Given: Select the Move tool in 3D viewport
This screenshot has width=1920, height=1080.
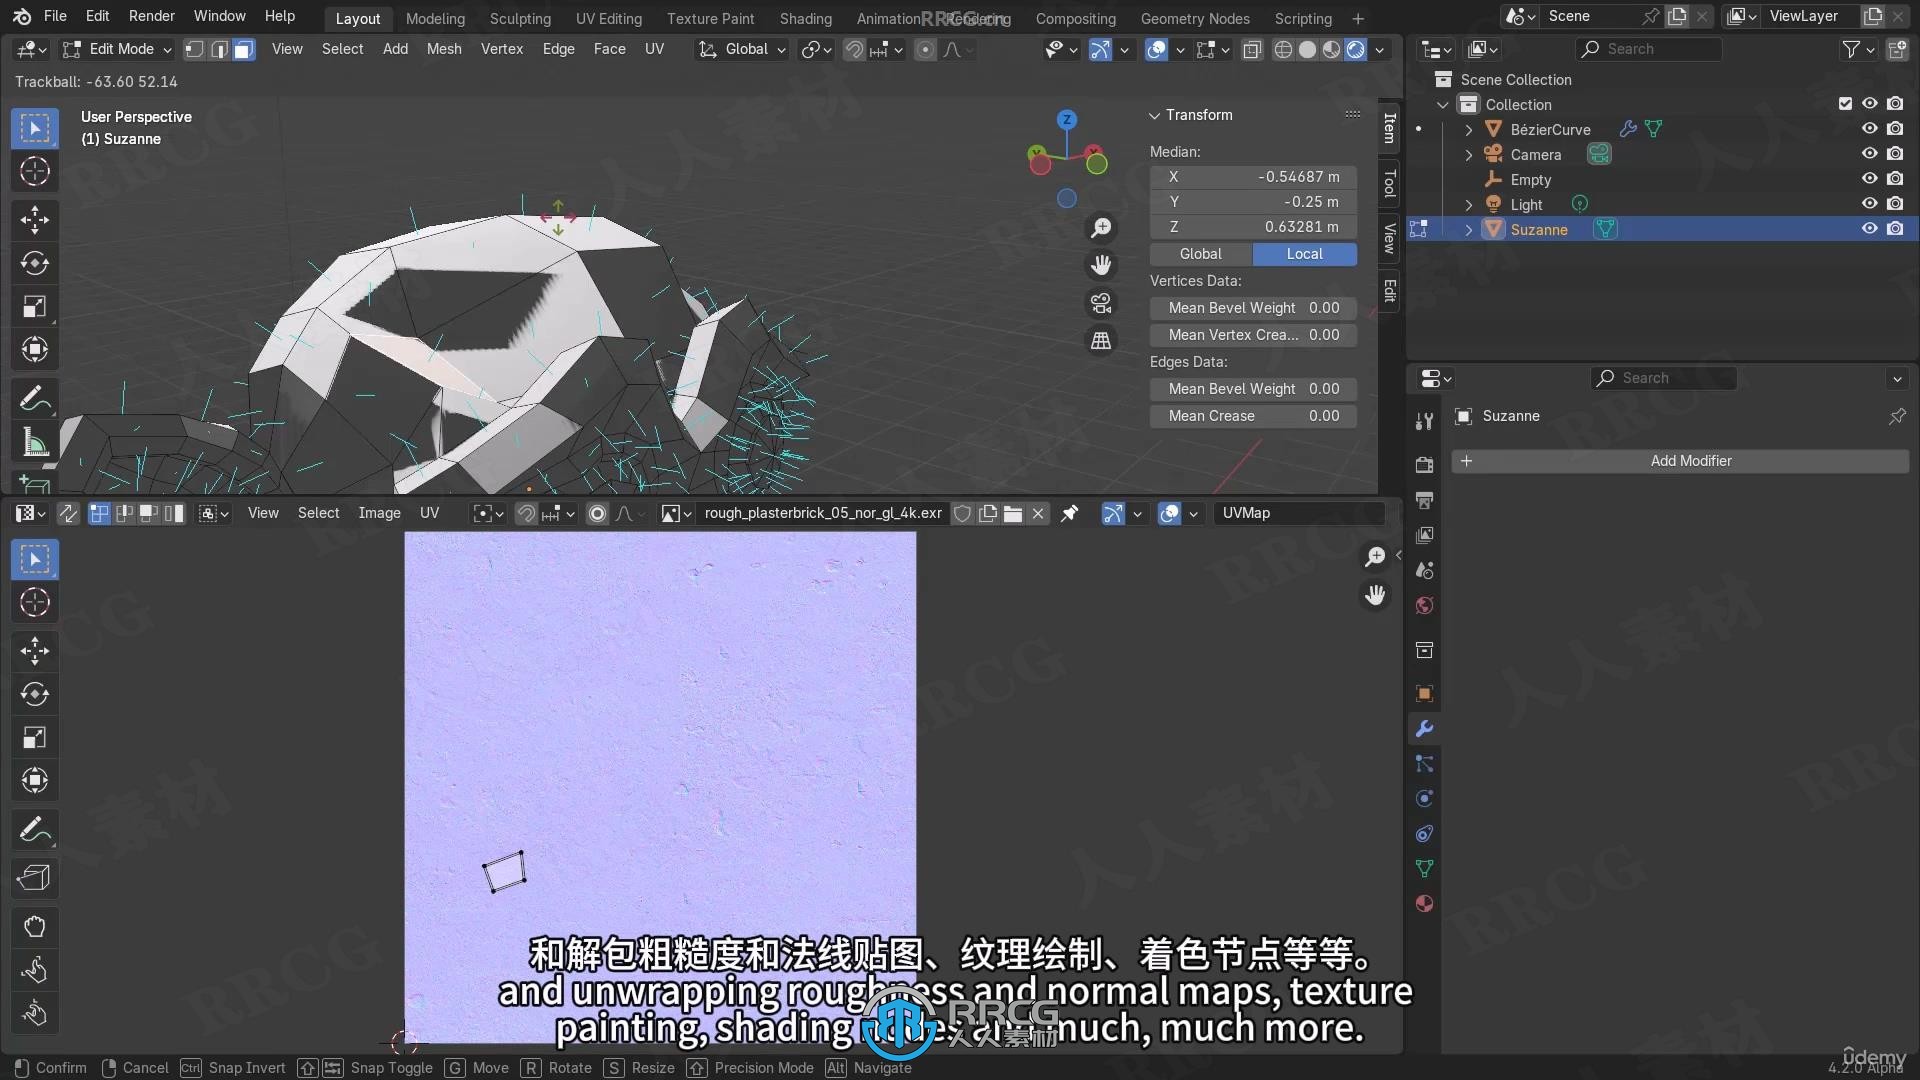Looking at the screenshot, I should [x=35, y=220].
